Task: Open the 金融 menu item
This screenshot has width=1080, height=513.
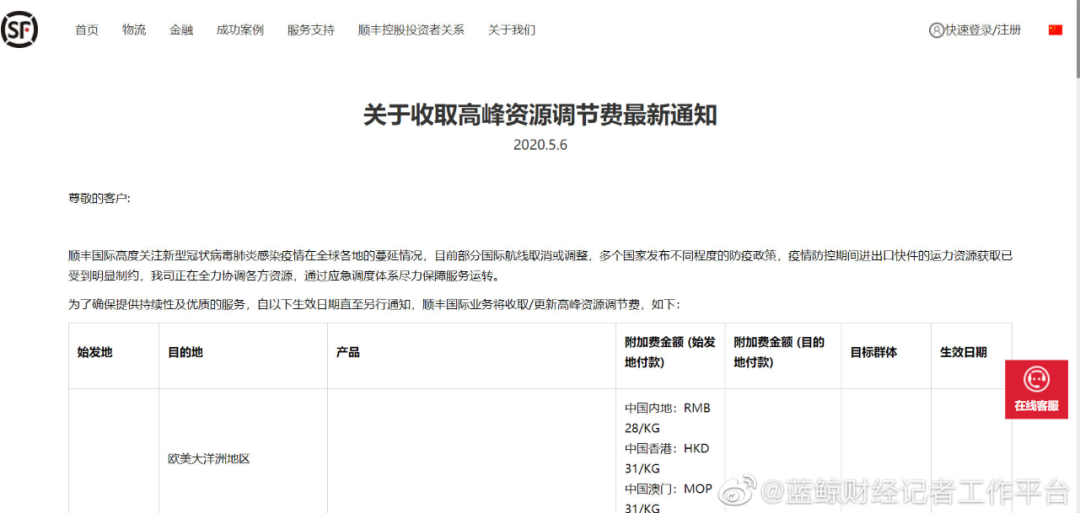Action: point(181,30)
